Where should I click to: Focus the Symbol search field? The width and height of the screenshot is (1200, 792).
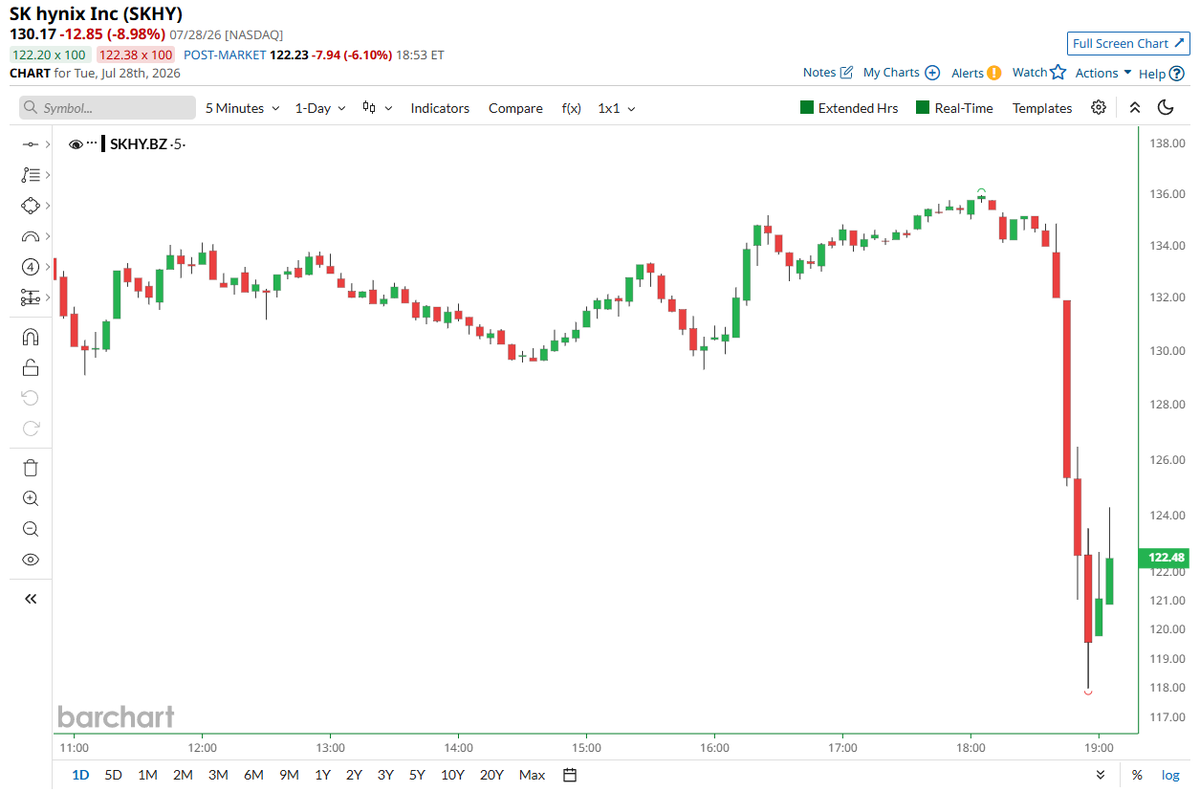tap(107, 108)
